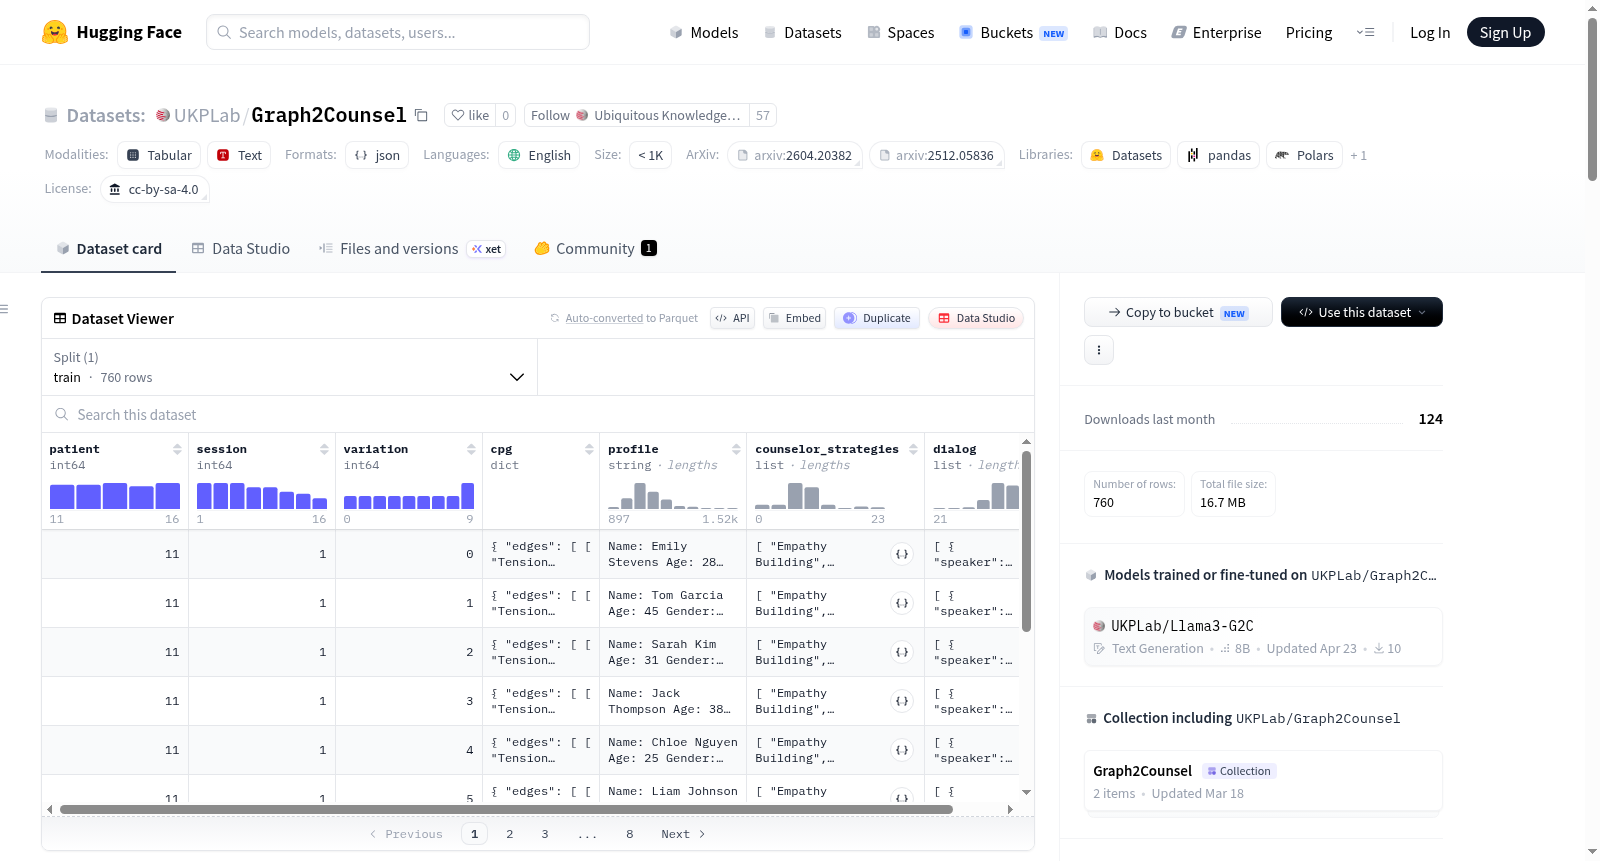The height and width of the screenshot is (861, 1600).
Task: Expand counselor_strategies cell in Emily Stevens row
Action: [x=902, y=554]
